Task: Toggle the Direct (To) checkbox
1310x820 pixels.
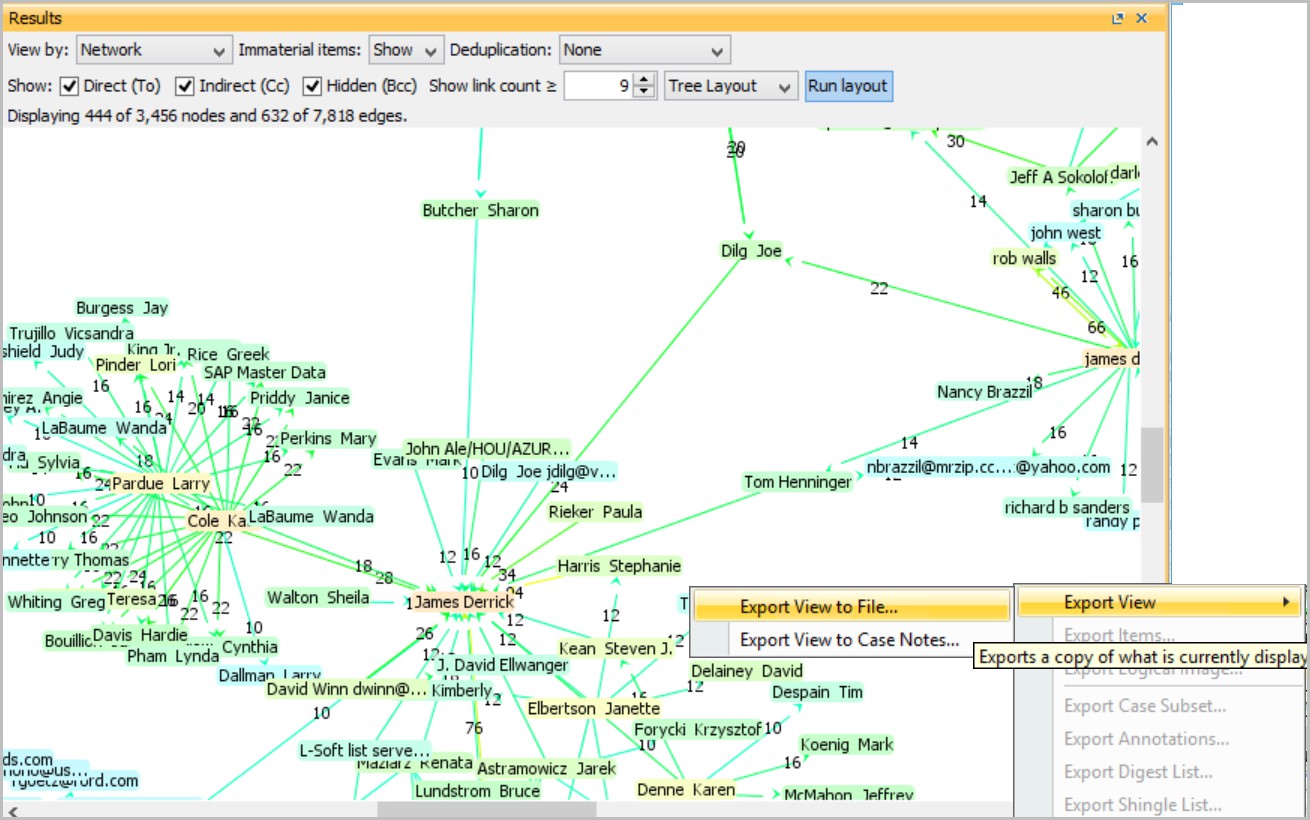Action: 69,86
